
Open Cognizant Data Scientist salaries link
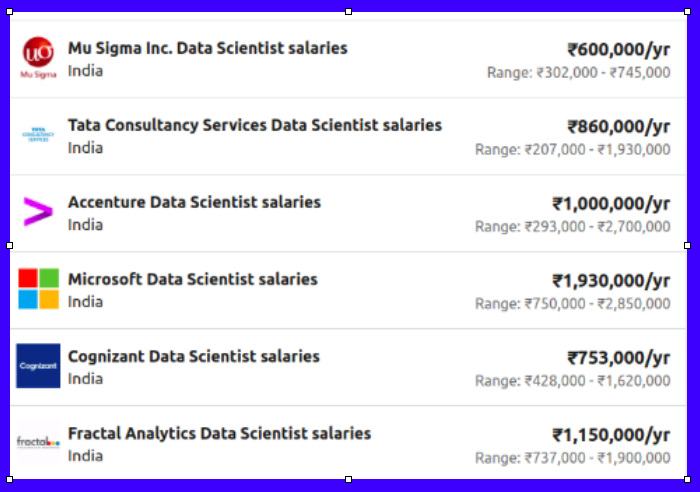pos(194,356)
